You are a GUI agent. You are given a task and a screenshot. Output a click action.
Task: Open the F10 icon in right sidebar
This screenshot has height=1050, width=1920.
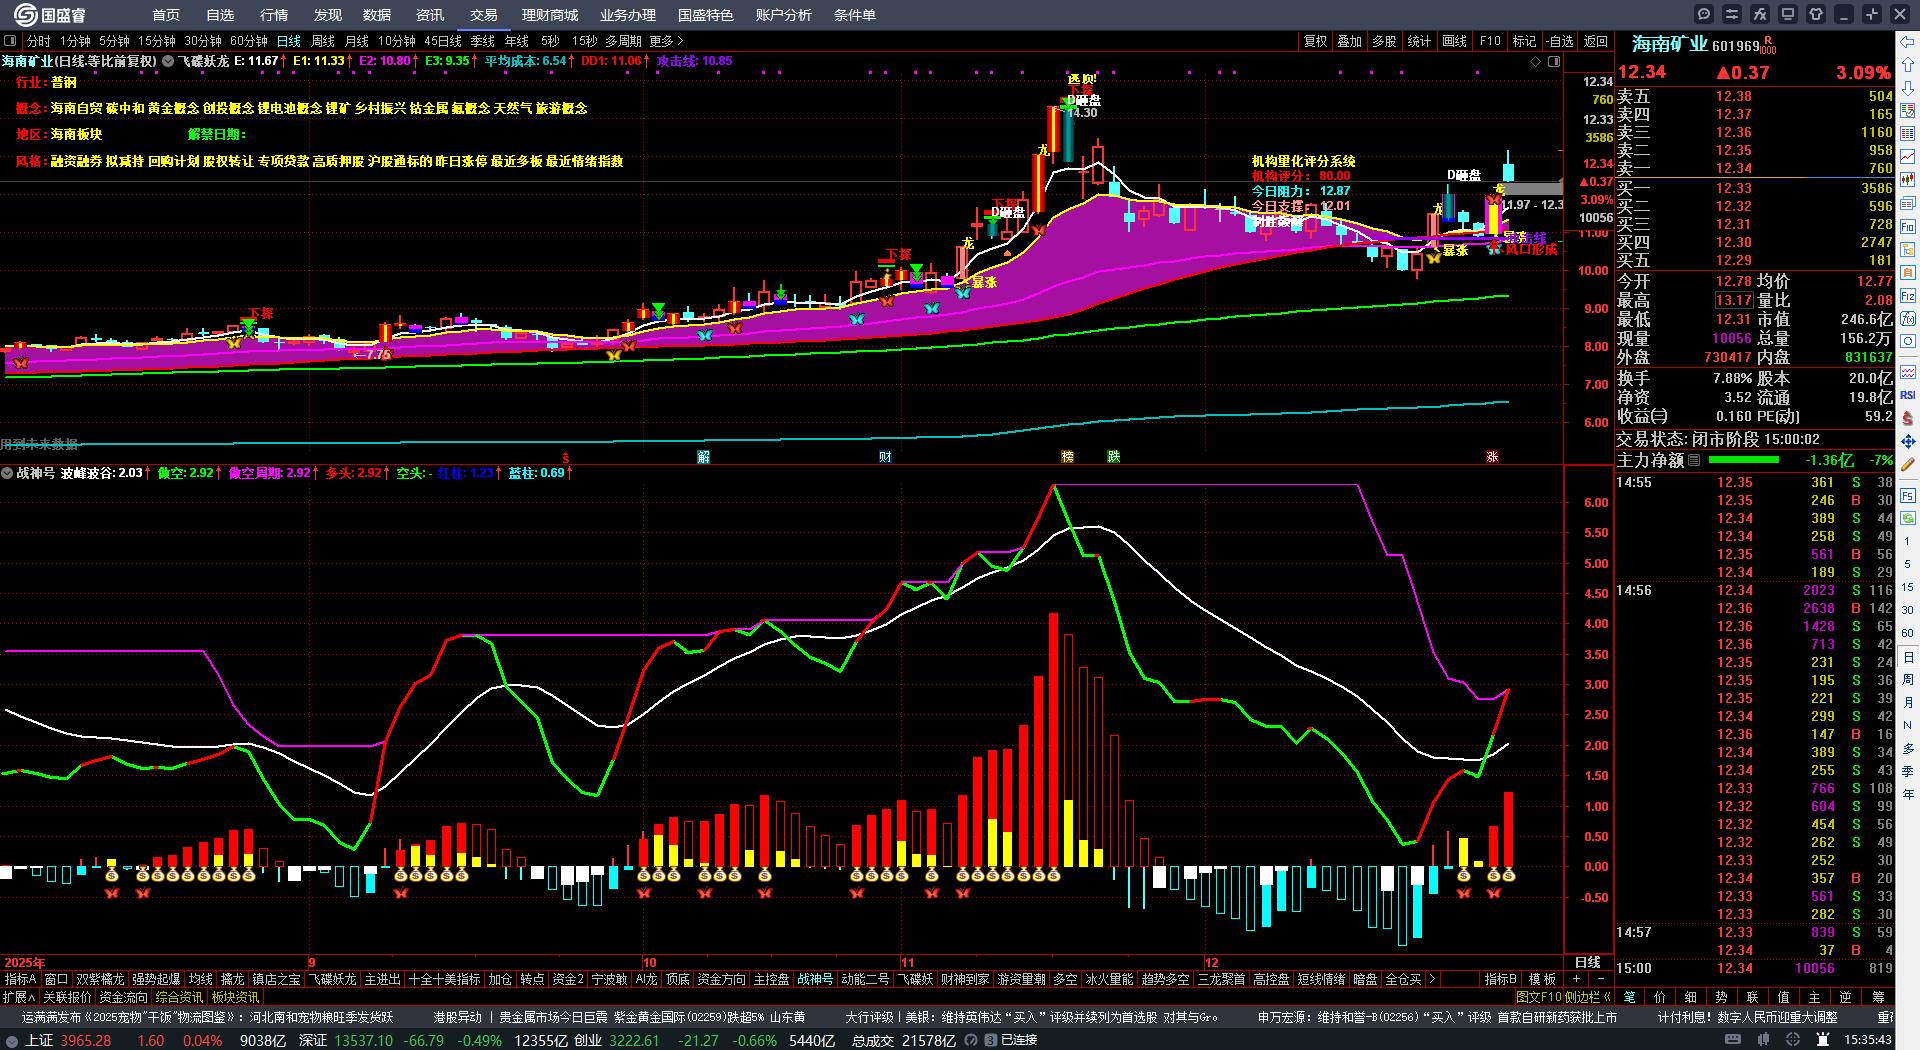click(x=1908, y=227)
